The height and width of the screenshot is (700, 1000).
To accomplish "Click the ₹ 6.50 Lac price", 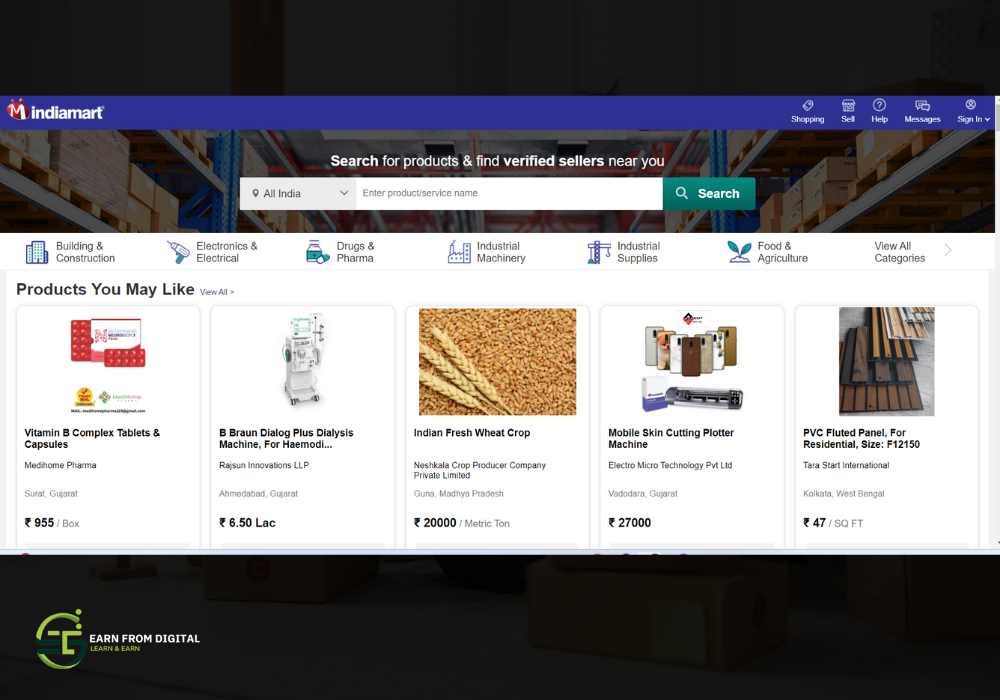I will pyautogui.click(x=247, y=523).
